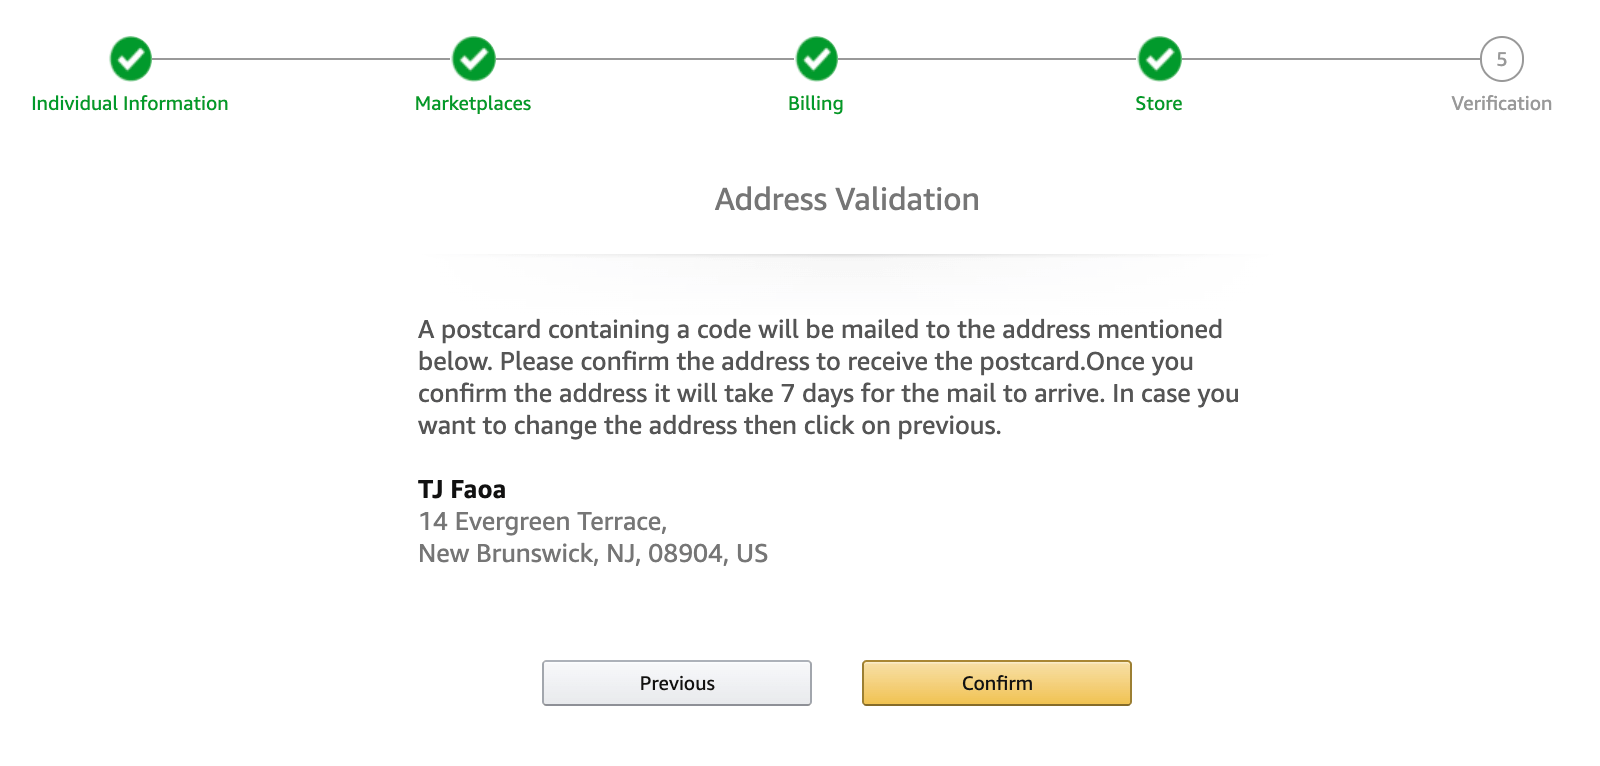This screenshot has width=1600, height=766.
Task: Click the New Brunswick, NJ address line
Action: pos(593,553)
